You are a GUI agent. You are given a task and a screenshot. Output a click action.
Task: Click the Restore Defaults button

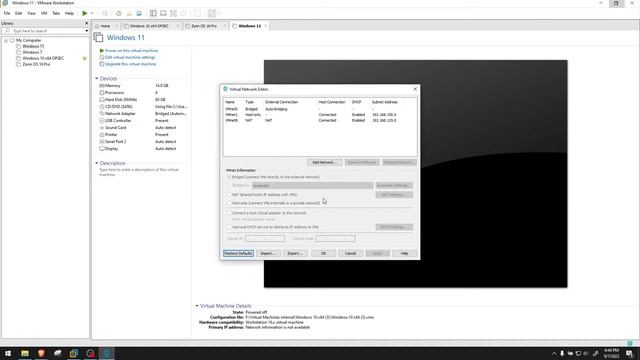point(238,253)
